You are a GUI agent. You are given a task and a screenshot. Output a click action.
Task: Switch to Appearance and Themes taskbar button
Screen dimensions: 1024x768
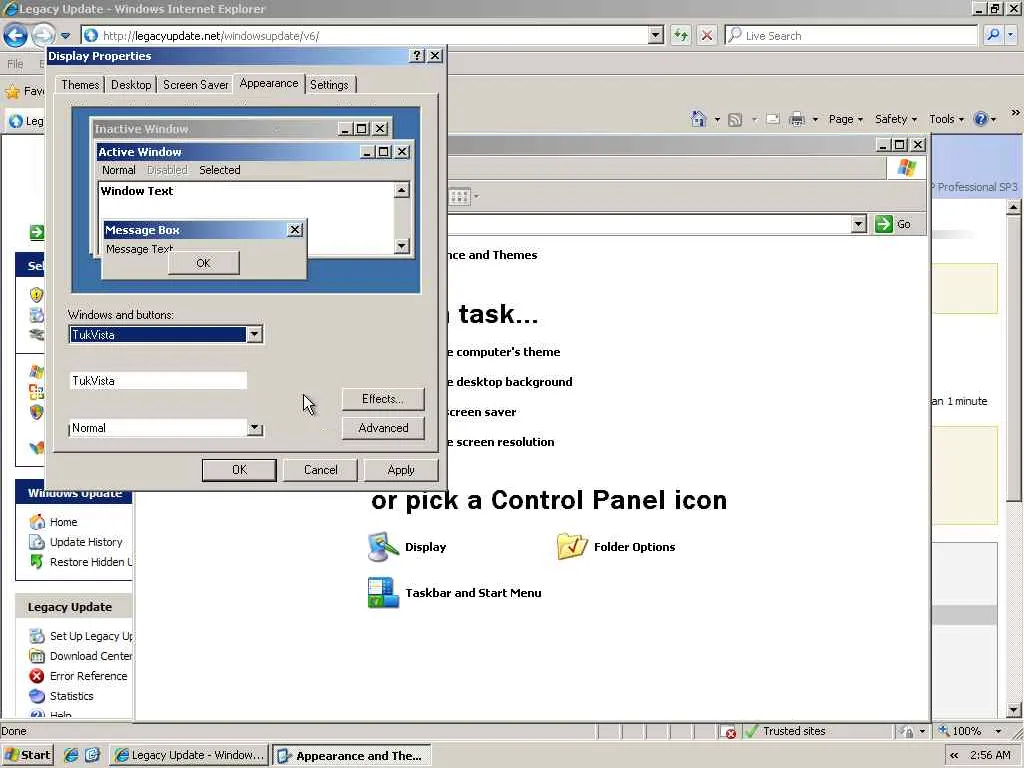coord(351,756)
